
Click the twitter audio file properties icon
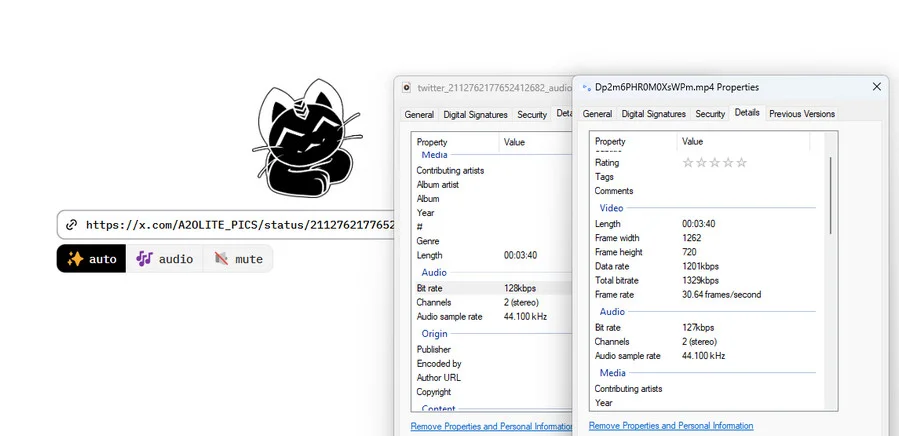pos(406,87)
